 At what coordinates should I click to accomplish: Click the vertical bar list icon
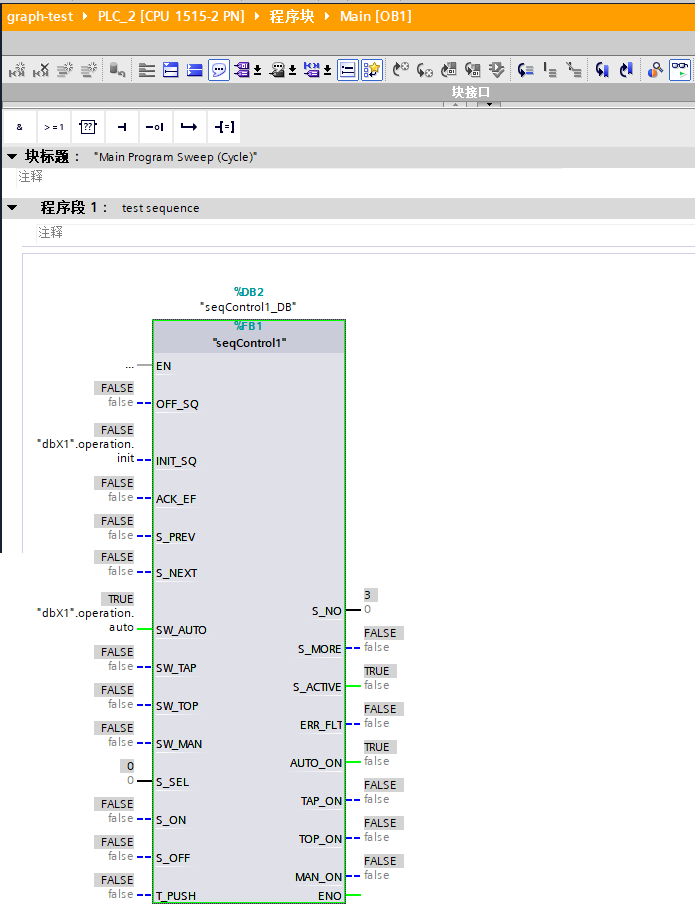[550, 70]
